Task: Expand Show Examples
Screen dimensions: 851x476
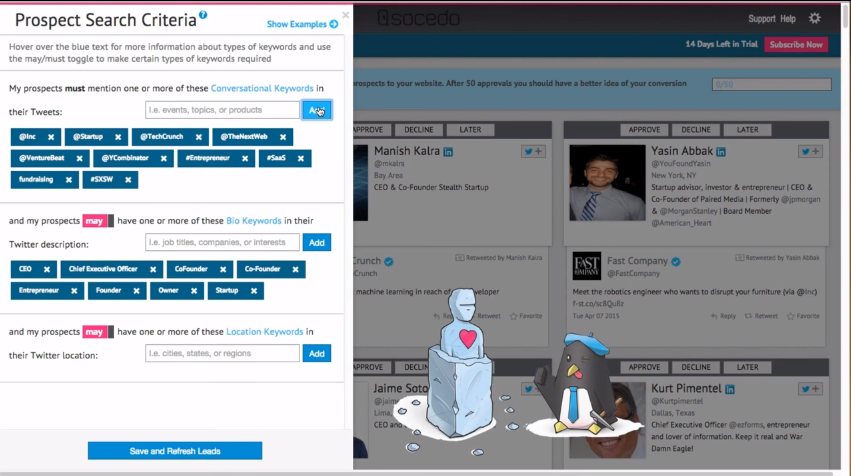Action: pos(302,24)
